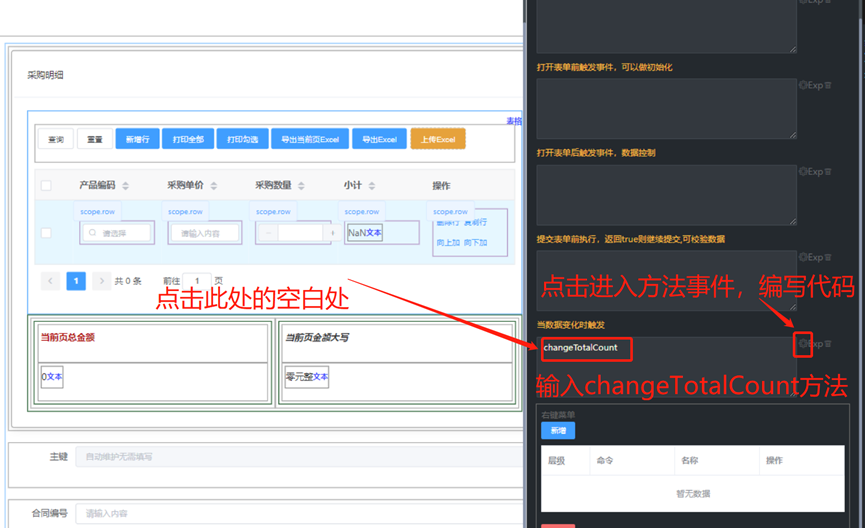Click scope.row tag above 产品编码 cell
Screen dimensions: 865x528
97,211
